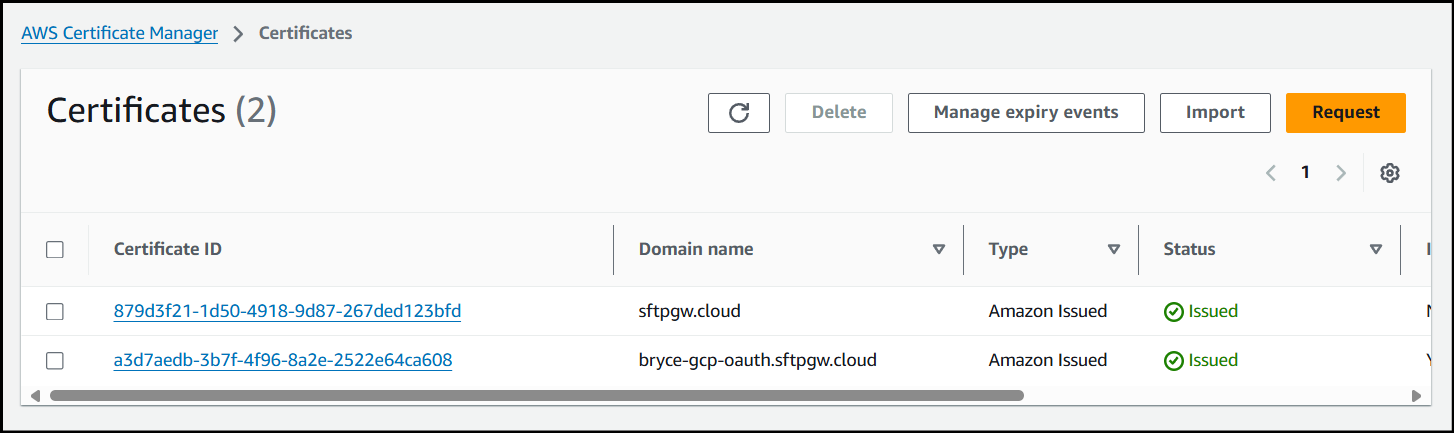Viewport: 1454px width, 433px height.
Task: Click Issued status icon for sftpgw.cloud
Action: [1173, 312]
